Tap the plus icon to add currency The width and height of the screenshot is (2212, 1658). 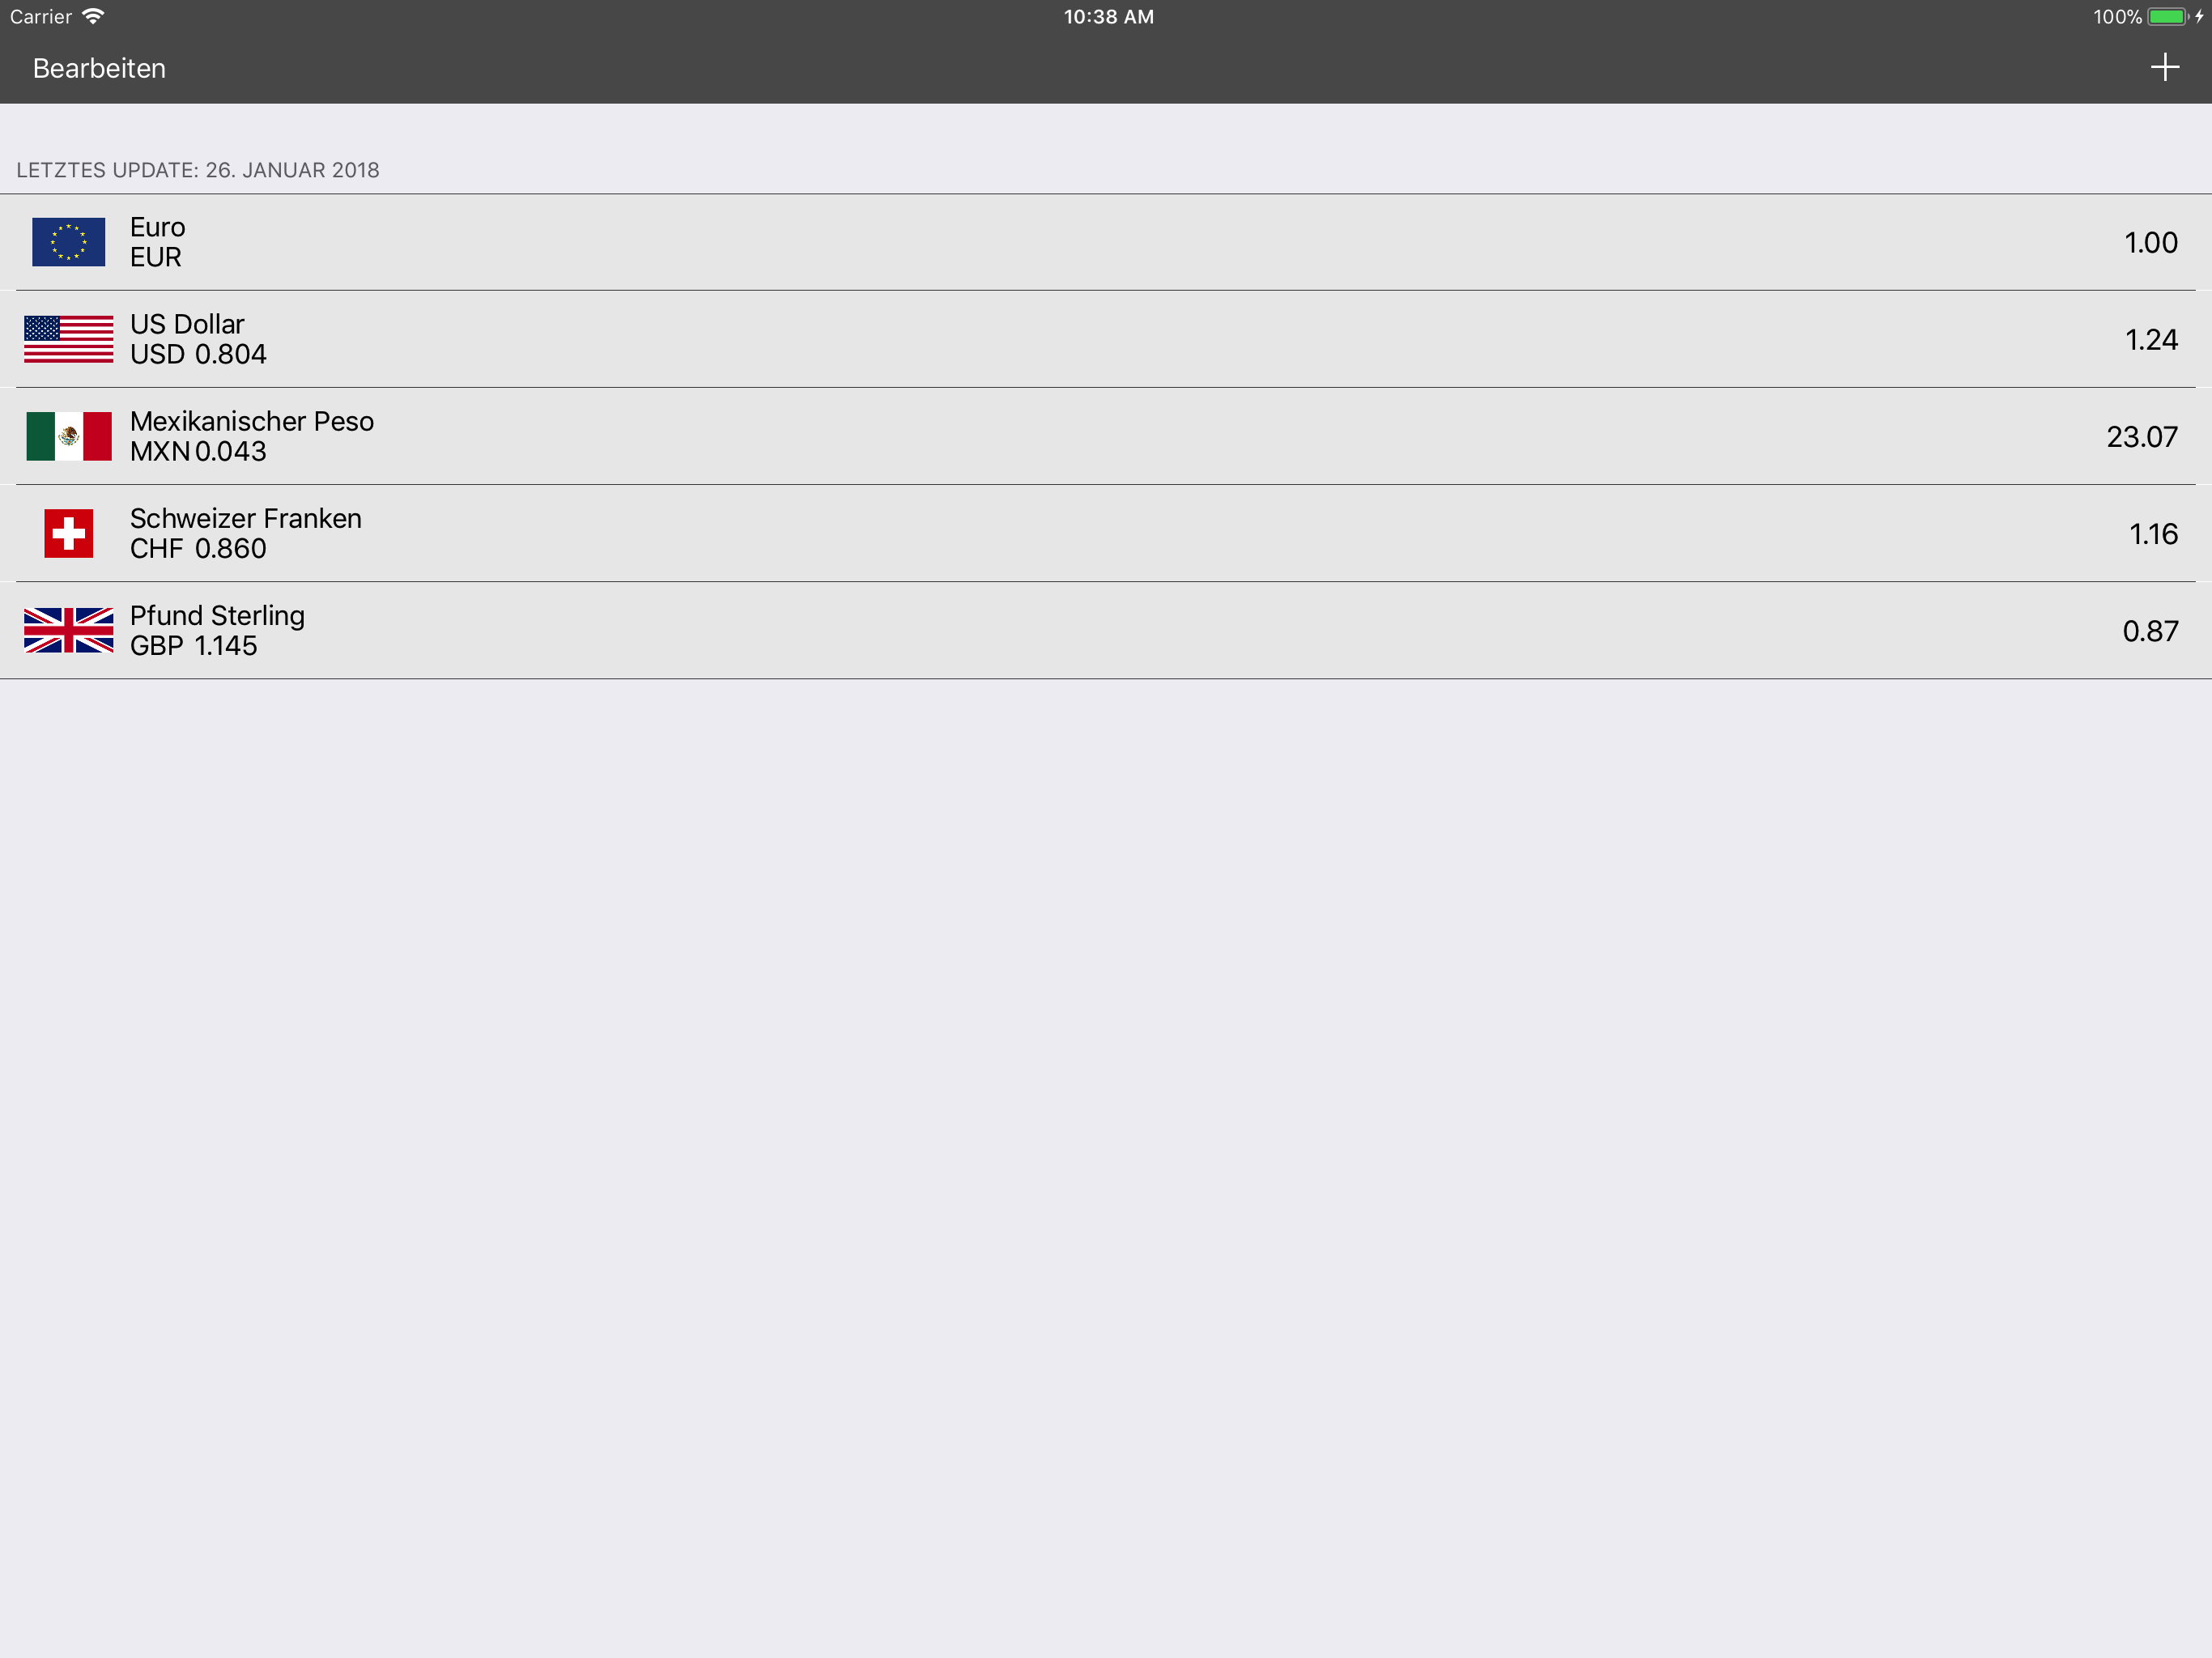(2164, 68)
